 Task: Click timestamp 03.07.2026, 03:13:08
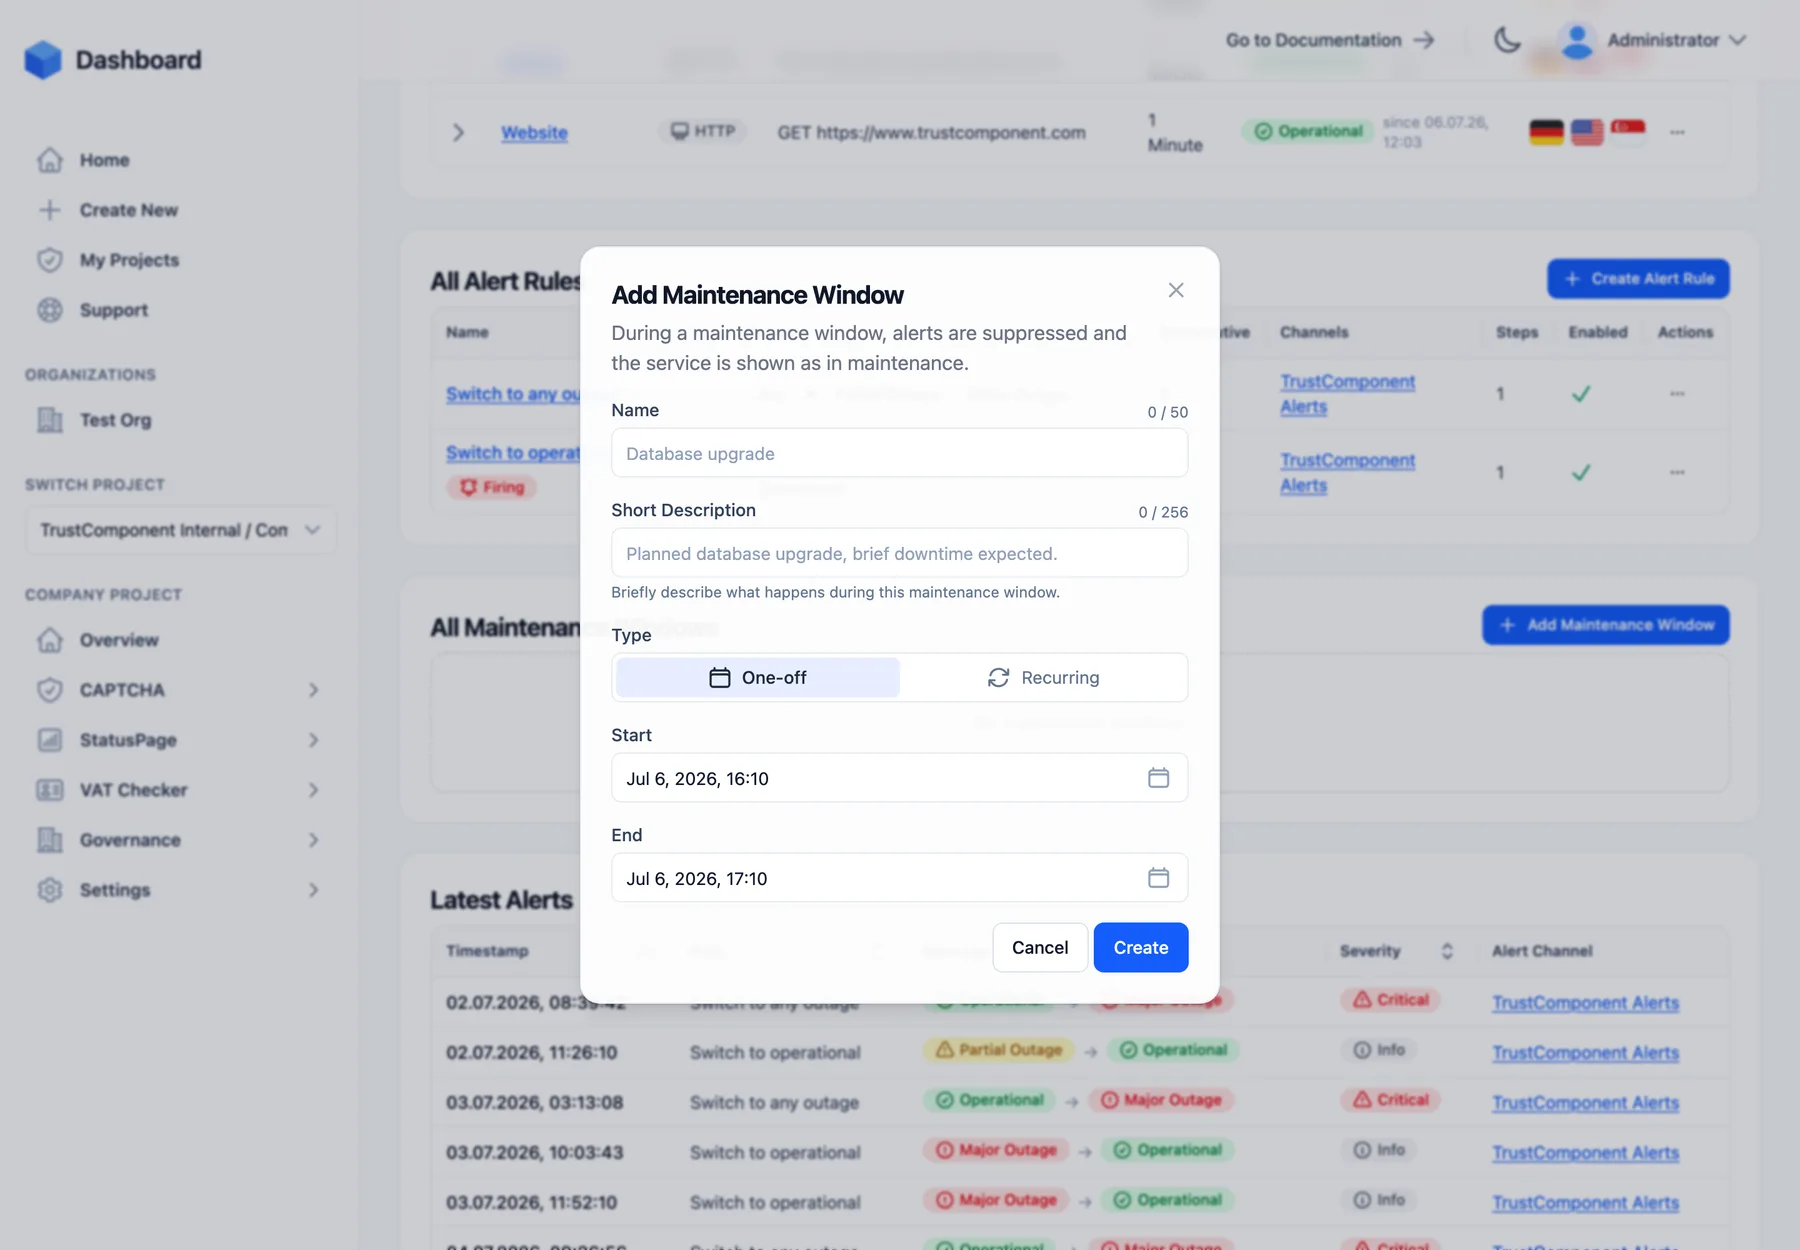pos(534,1102)
